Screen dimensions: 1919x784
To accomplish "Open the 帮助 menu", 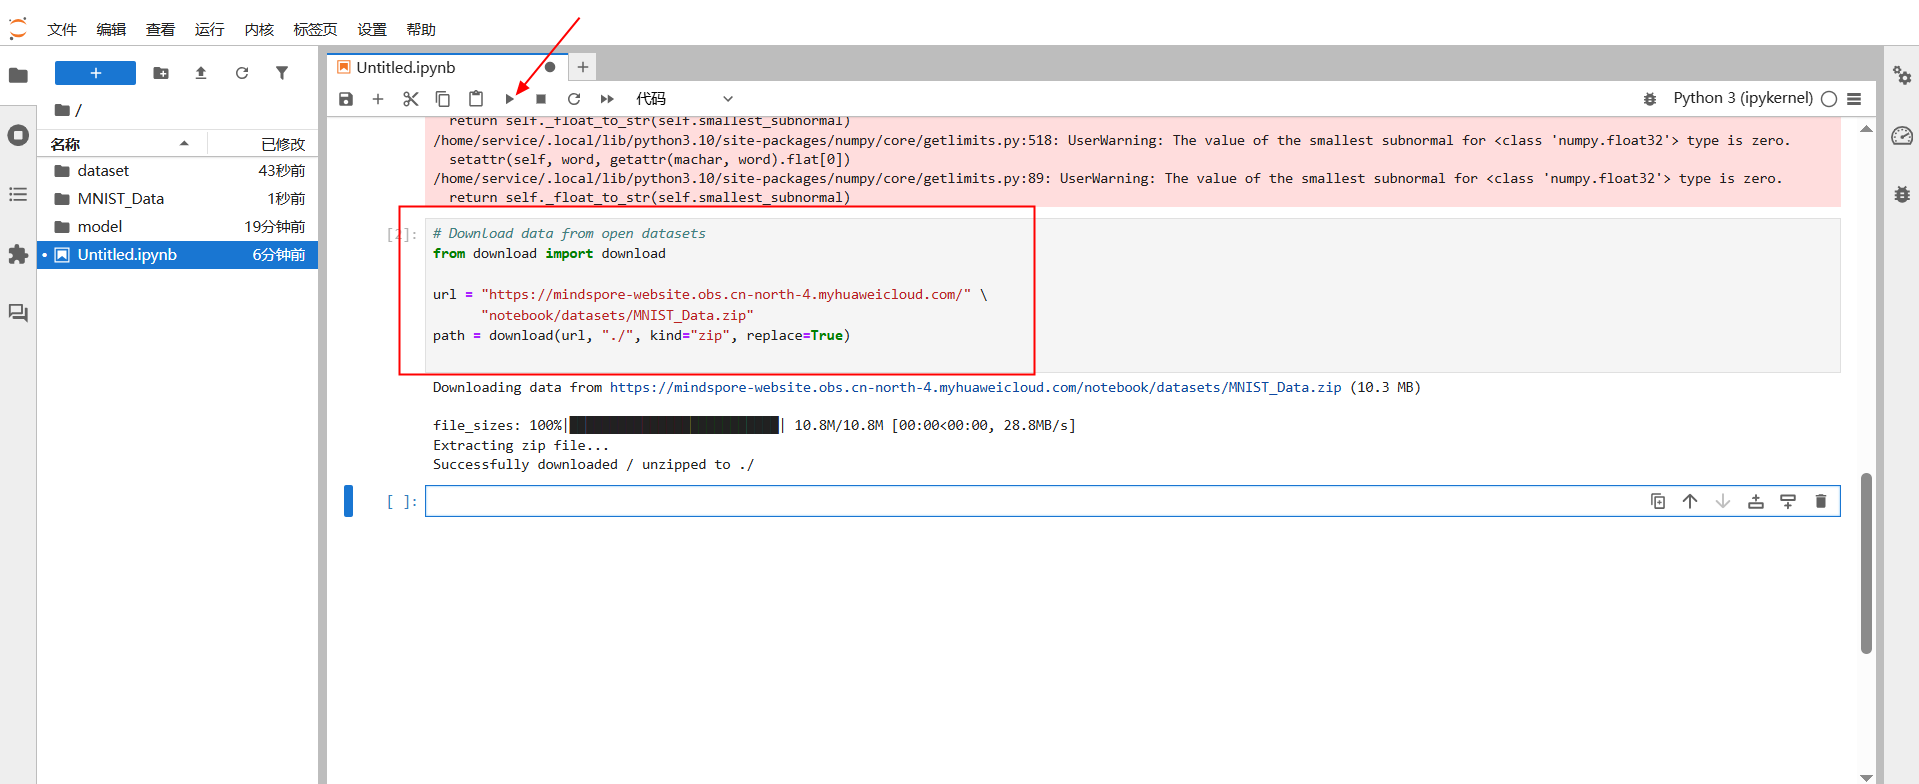I will pyautogui.click(x=421, y=30).
